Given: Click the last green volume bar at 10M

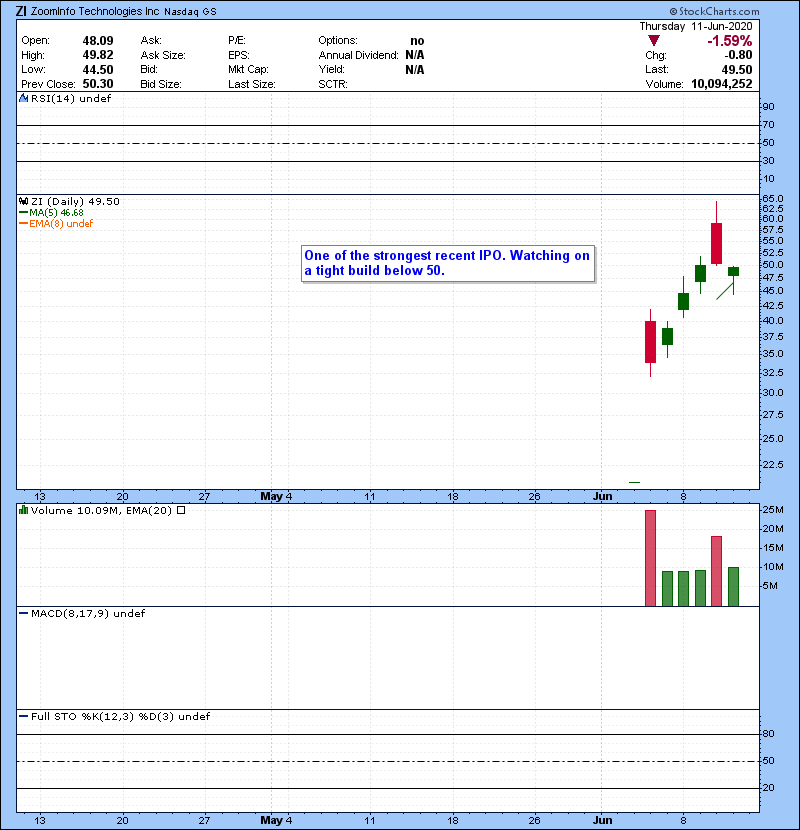Looking at the screenshot, I should (x=733, y=587).
